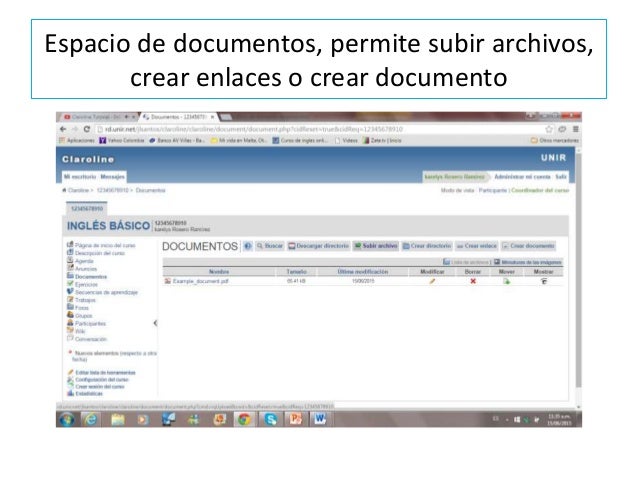638x479 pixels.
Task: Click the Salir logout link
Action: (x=561, y=177)
